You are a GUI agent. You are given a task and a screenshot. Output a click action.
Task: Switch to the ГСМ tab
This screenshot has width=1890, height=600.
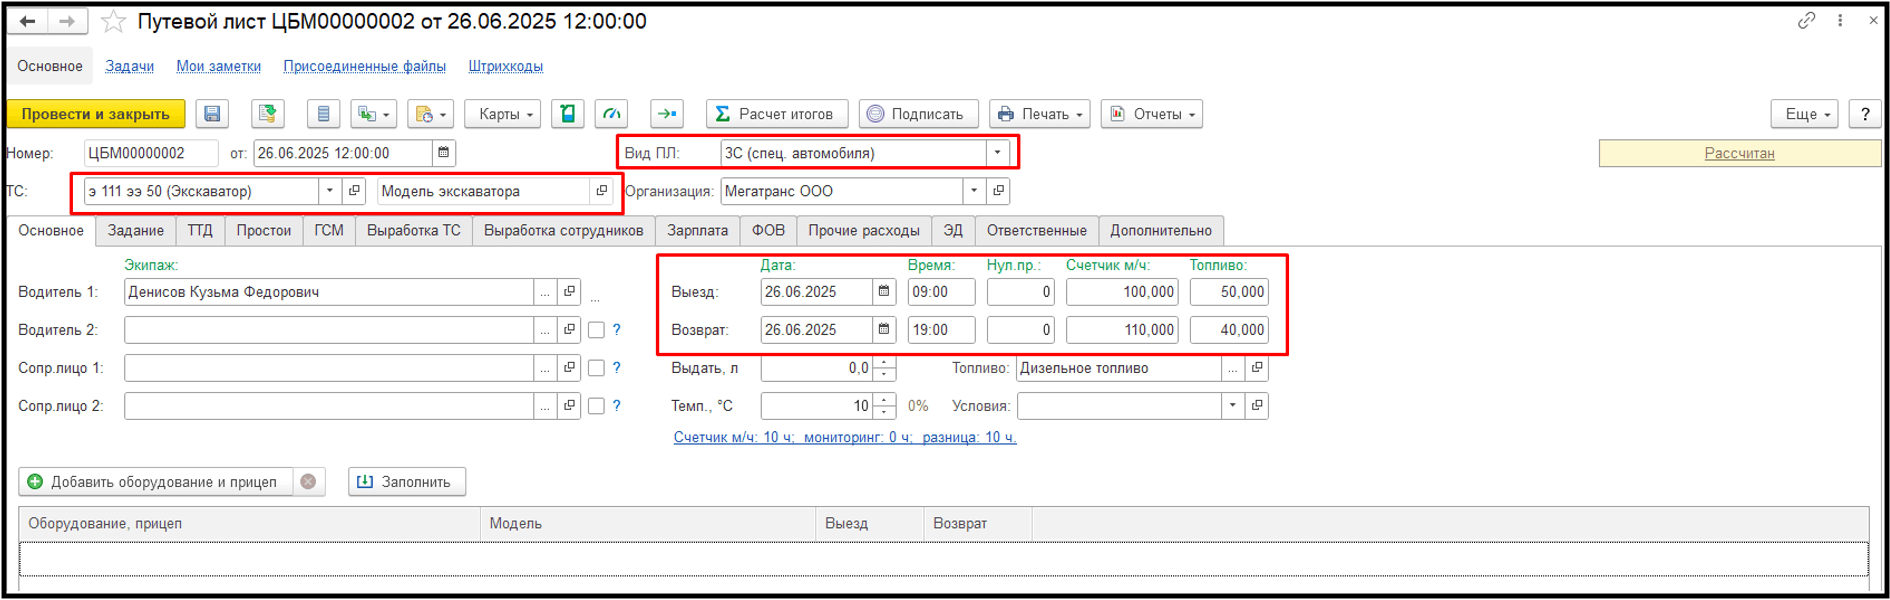pyautogui.click(x=328, y=231)
